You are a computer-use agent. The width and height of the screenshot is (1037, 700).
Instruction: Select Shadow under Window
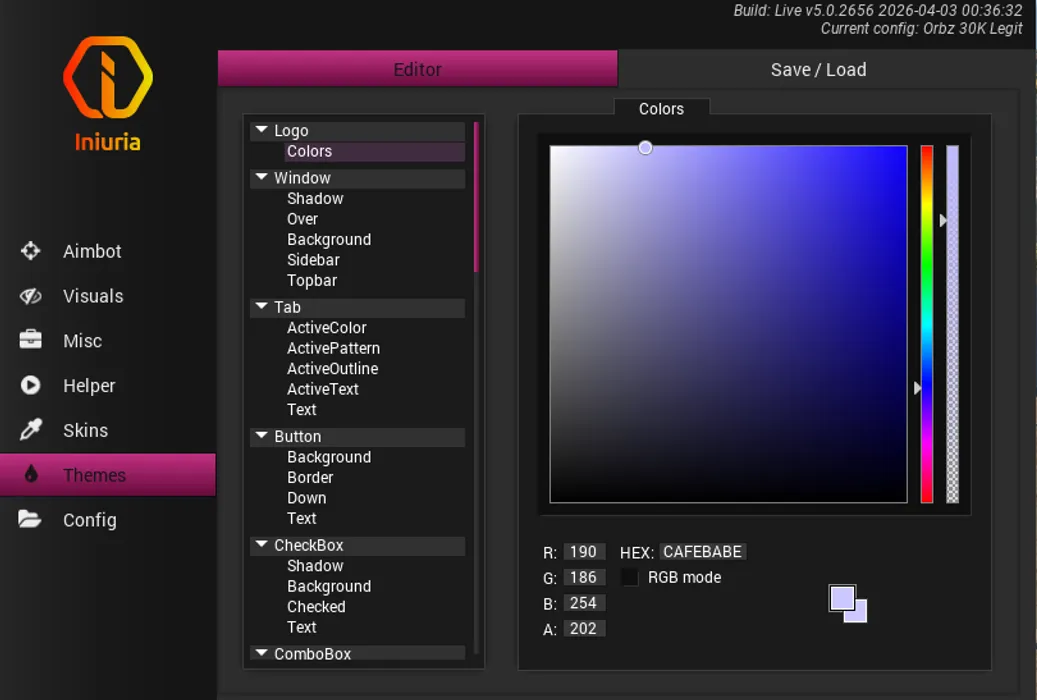(315, 198)
